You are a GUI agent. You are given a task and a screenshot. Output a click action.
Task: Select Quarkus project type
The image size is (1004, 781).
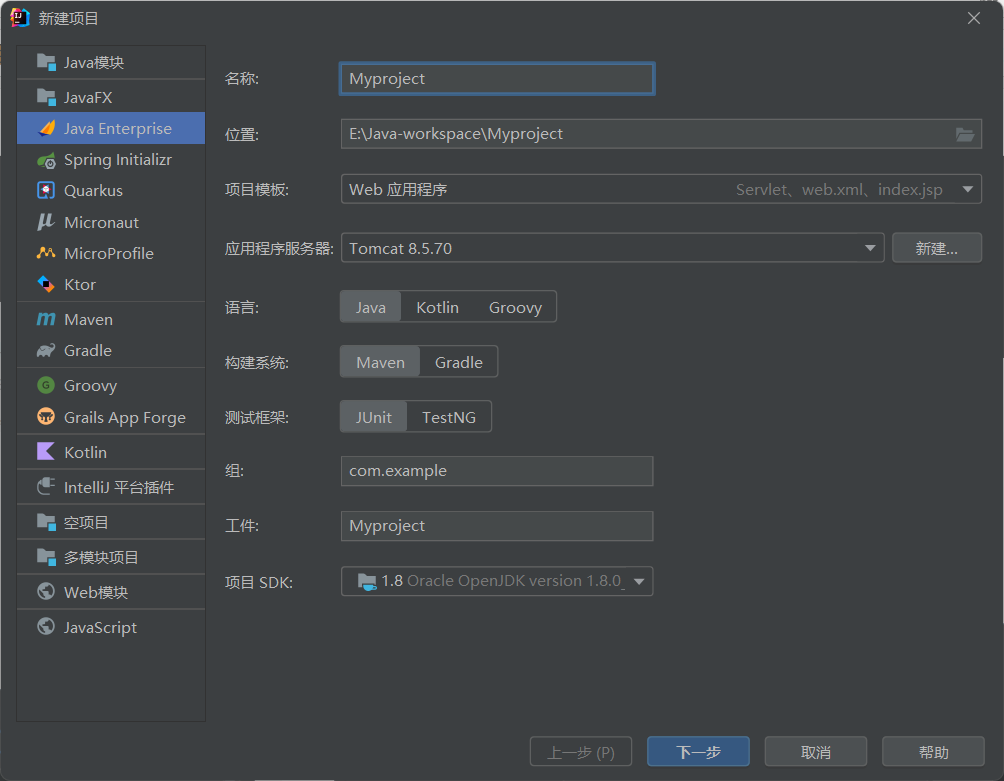click(x=111, y=191)
